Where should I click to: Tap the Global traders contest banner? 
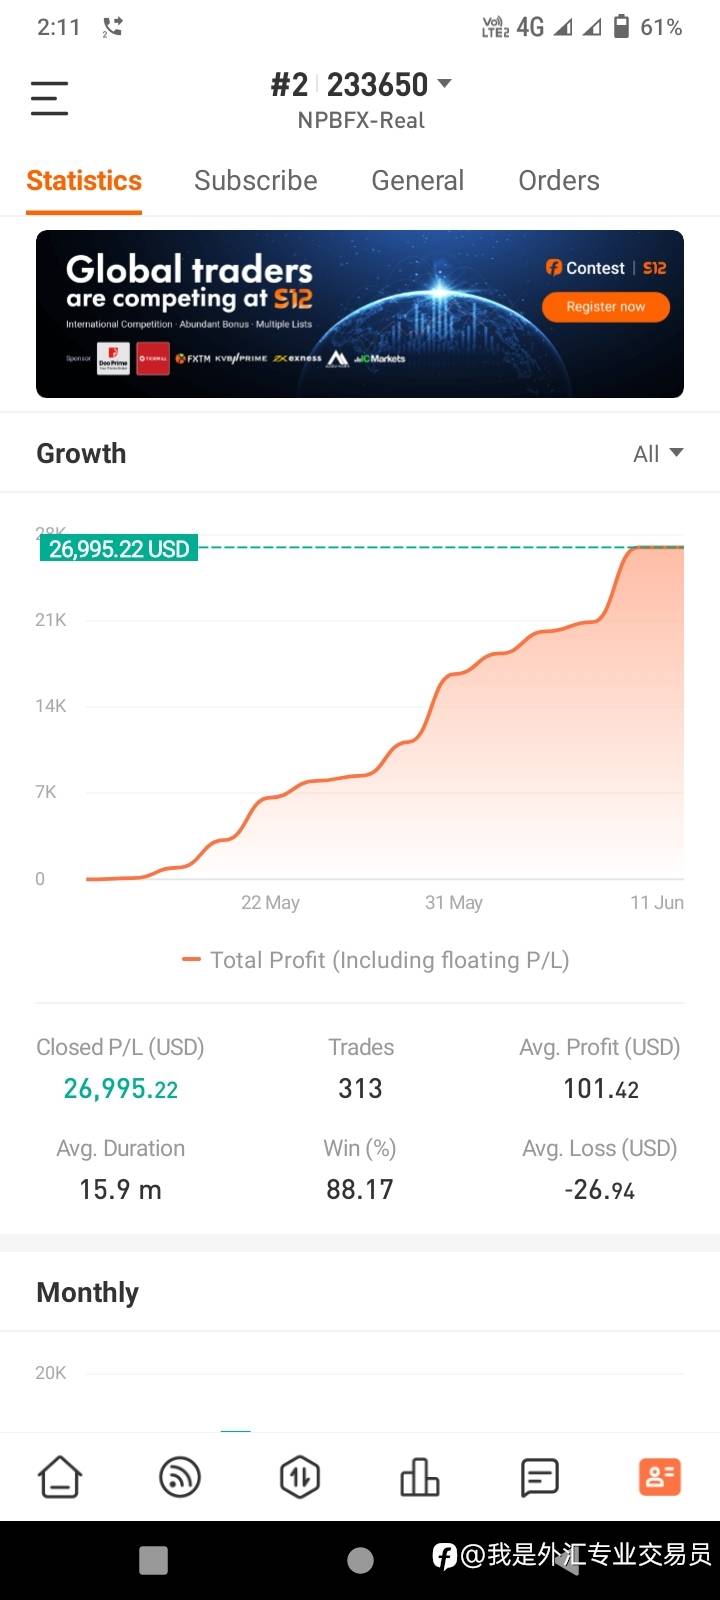coord(360,314)
